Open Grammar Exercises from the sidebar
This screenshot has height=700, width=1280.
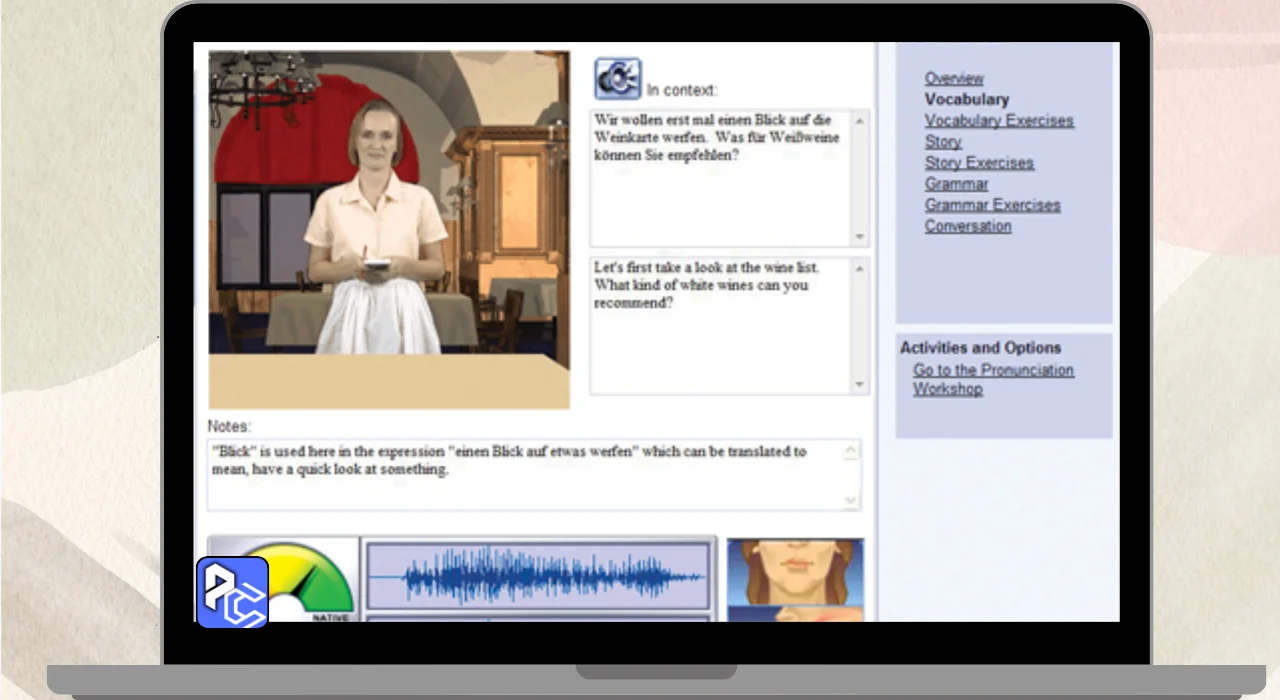[x=992, y=205]
